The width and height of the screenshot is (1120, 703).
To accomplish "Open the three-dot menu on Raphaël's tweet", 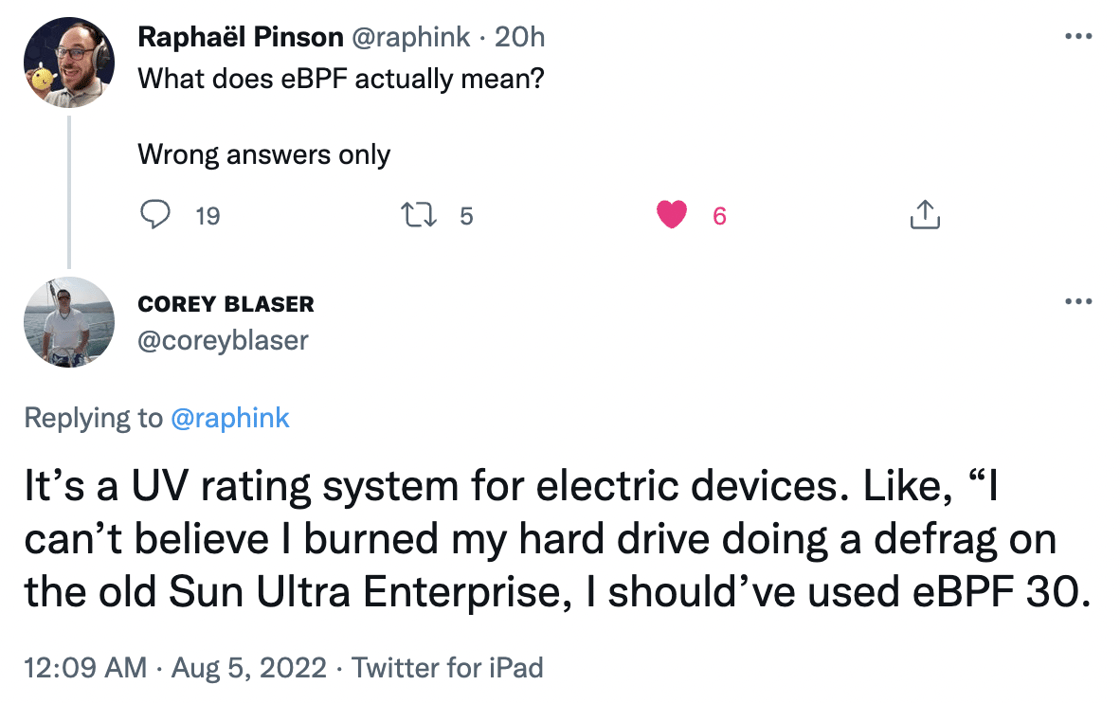I will tap(1078, 37).
